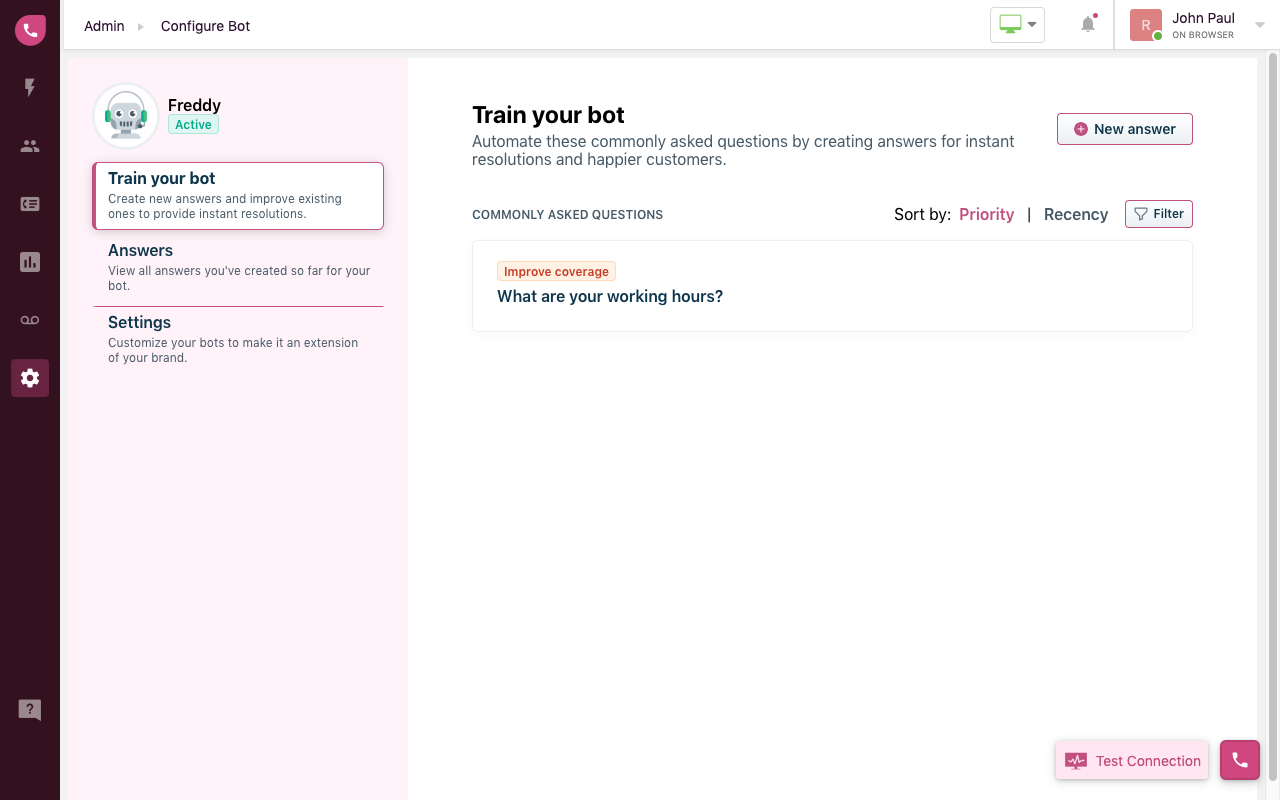Click the Freddy bot avatar image
Viewport: 1280px width, 800px height.
[125, 115]
